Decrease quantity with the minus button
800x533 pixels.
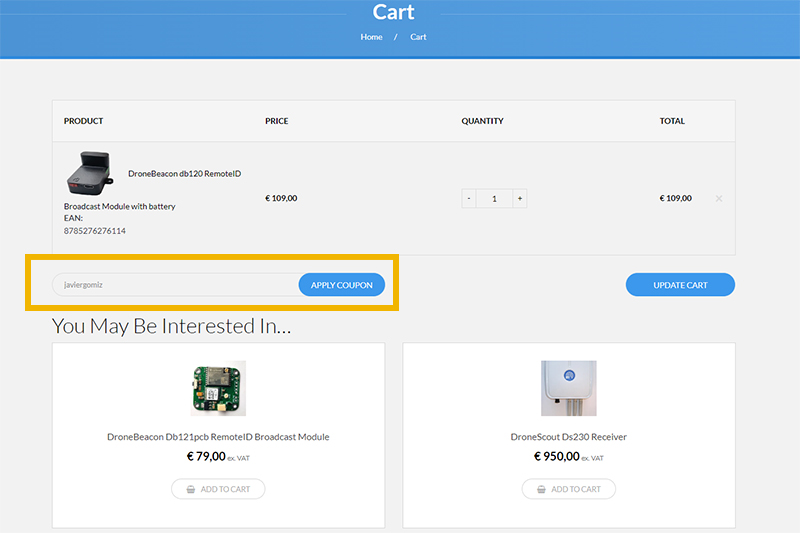coord(469,199)
